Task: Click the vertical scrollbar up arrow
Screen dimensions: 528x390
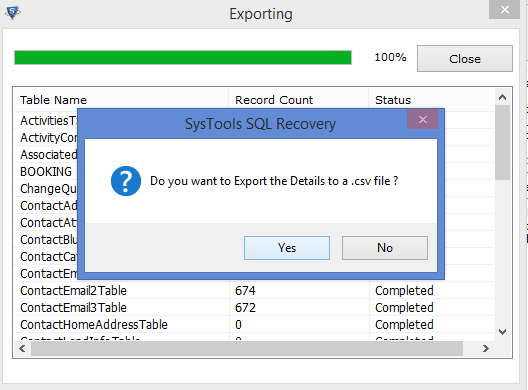Action: tap(502, 97)
